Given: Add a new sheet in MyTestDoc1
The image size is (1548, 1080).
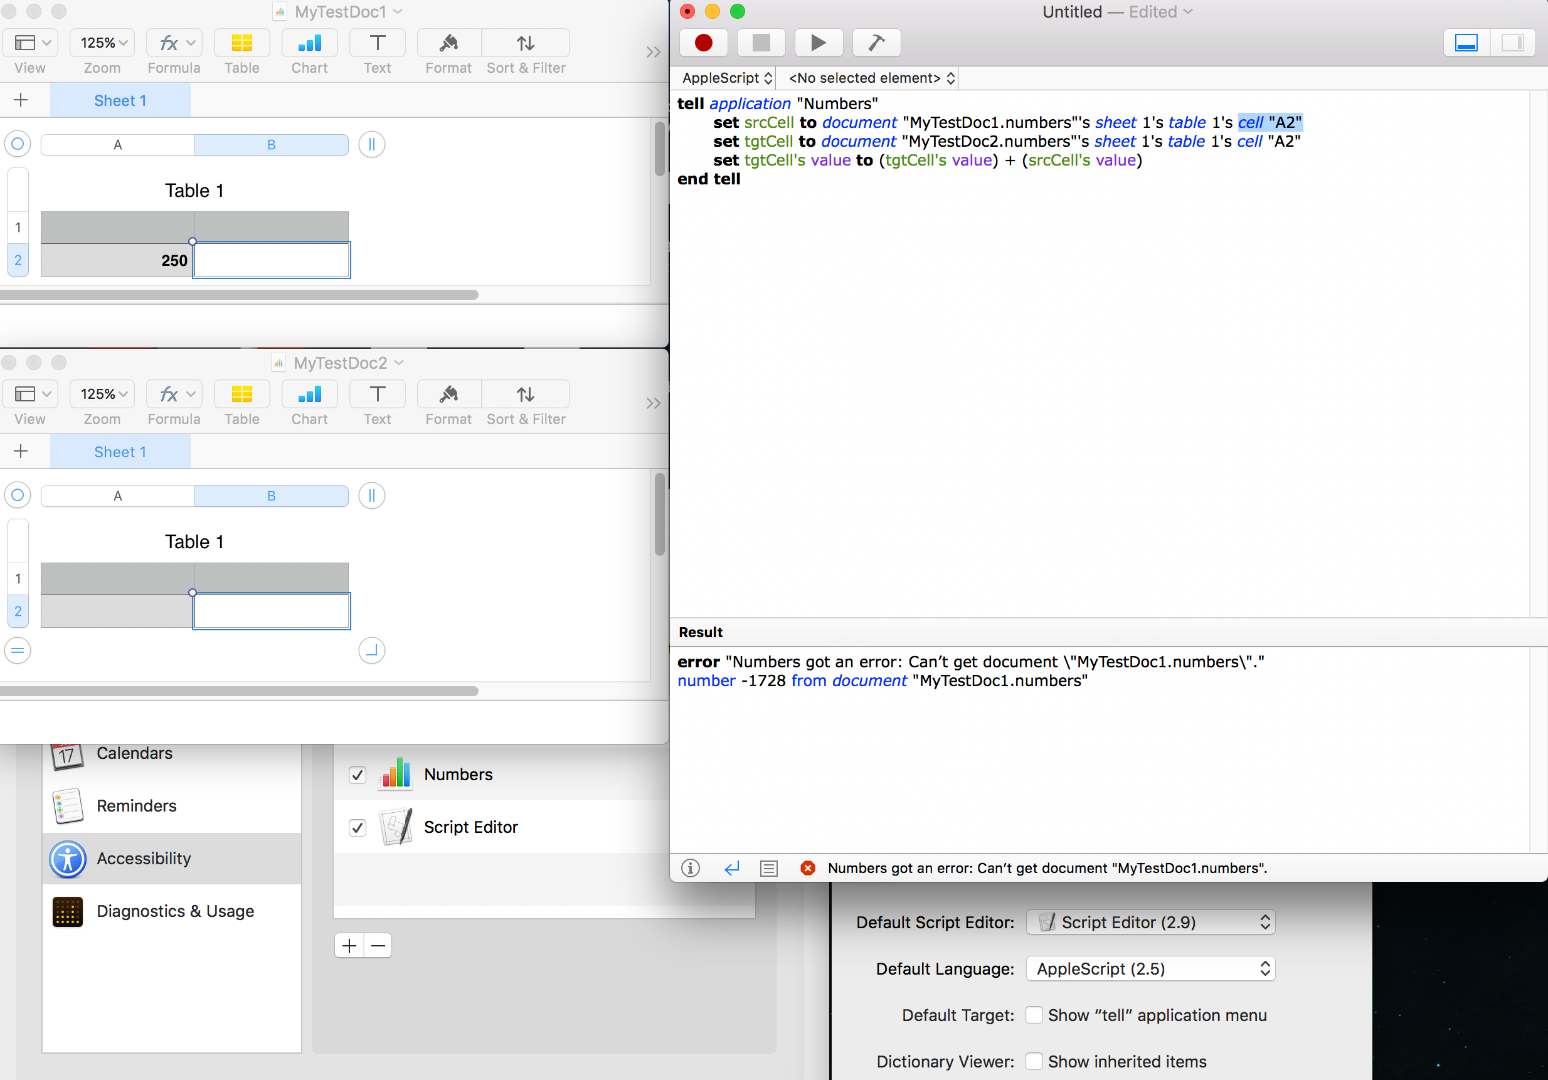Looking at the screenshot, I should (21, 100).
